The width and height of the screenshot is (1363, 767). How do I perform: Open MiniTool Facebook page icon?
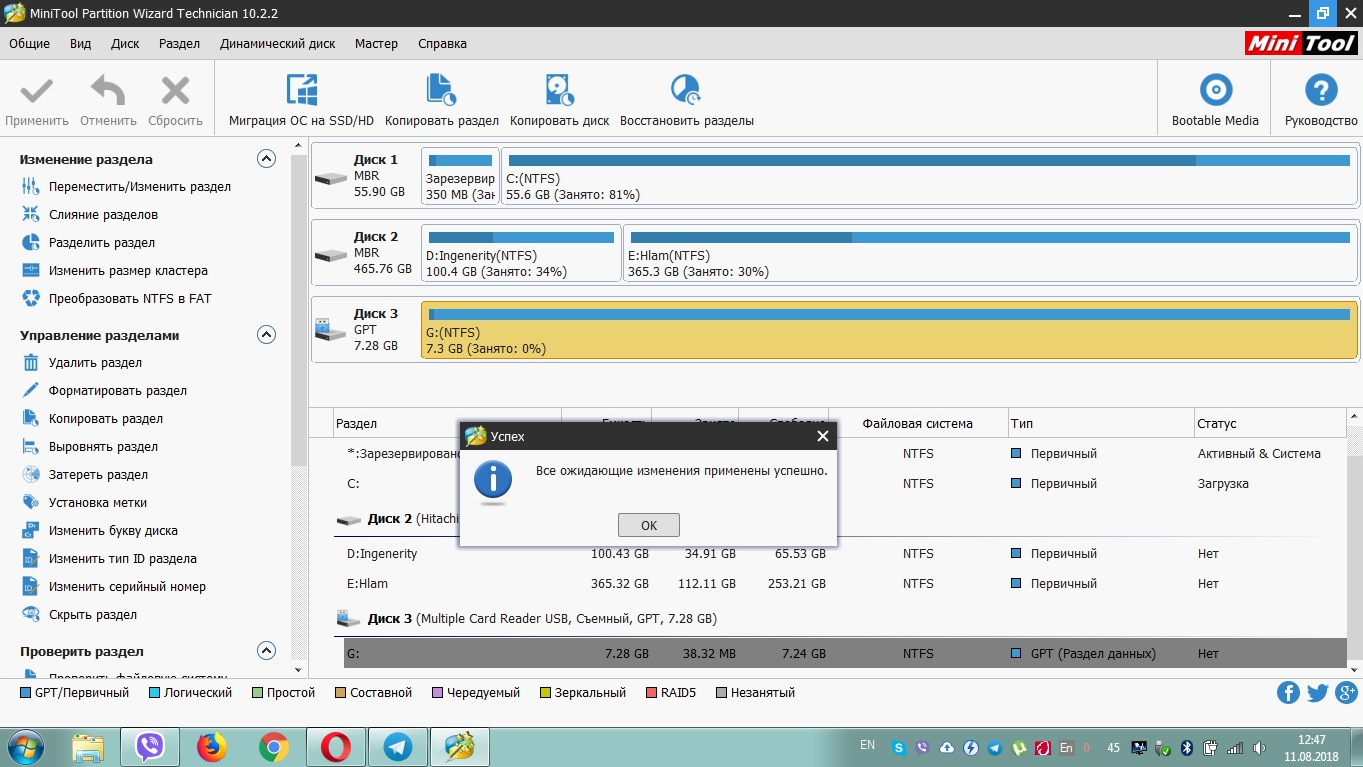[1288, 693]
